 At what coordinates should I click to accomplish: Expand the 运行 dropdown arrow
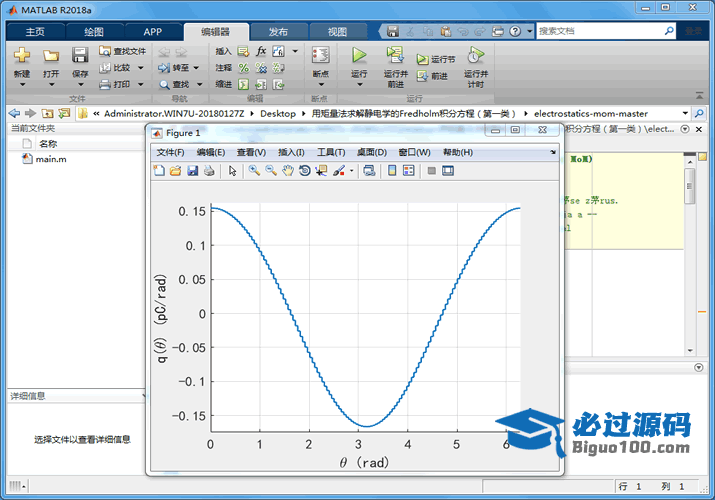coord(359,85)
